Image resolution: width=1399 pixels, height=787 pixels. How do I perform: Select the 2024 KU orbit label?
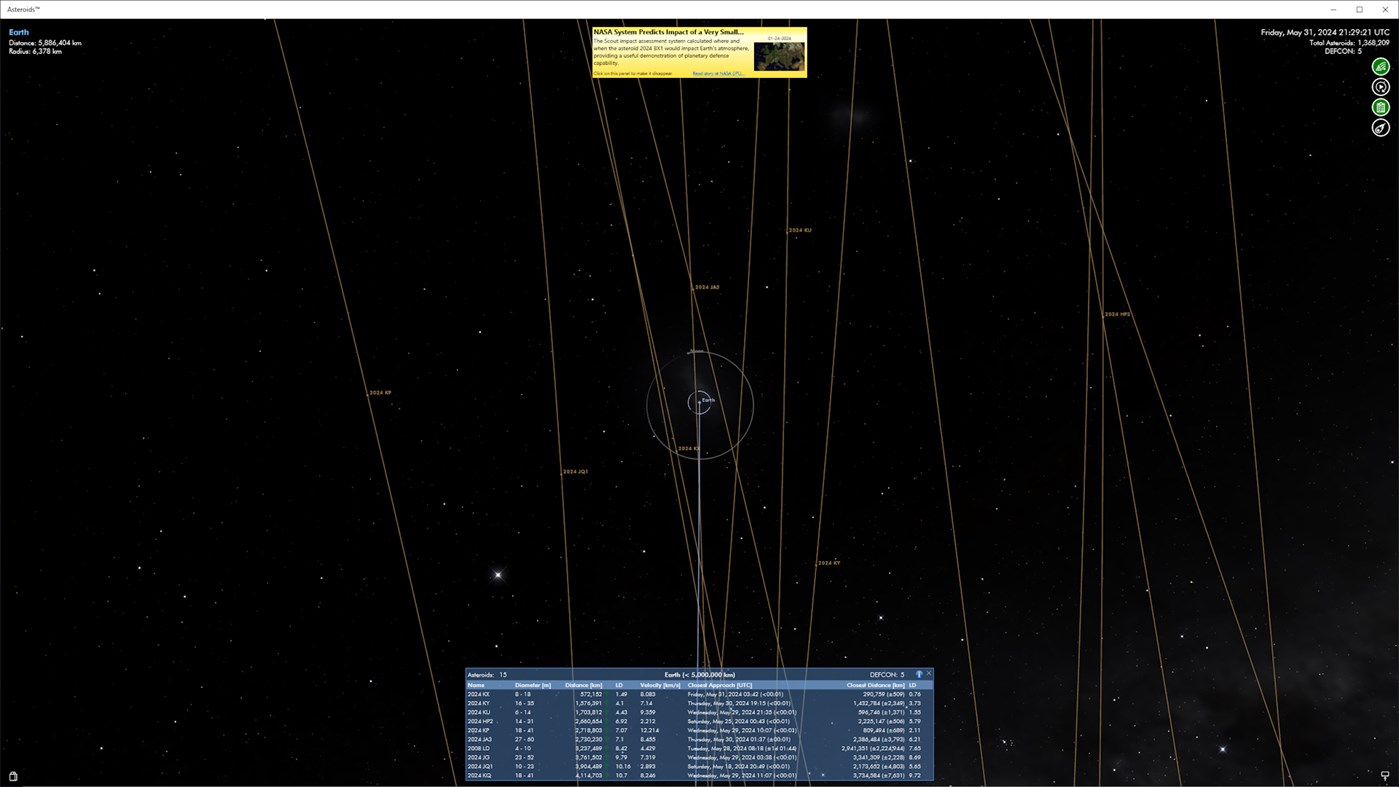(x=800, y=229)
